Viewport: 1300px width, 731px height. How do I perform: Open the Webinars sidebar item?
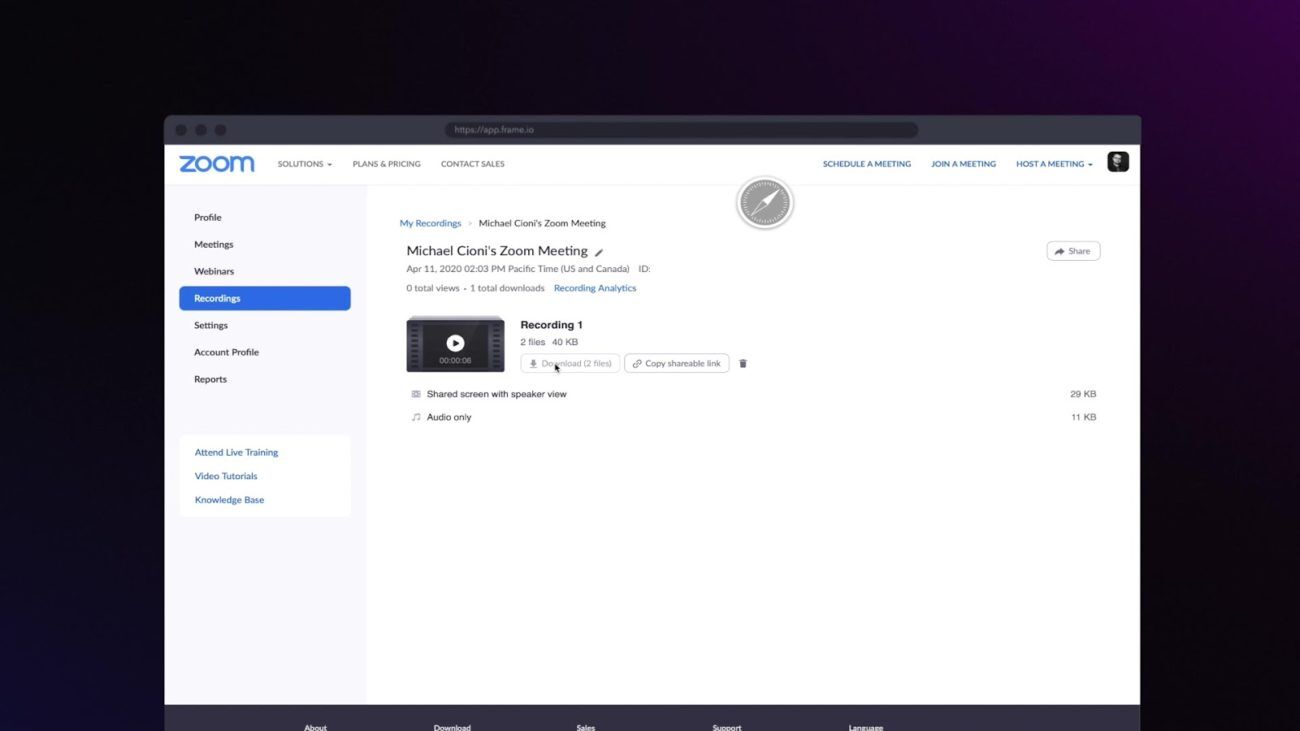(x=213, y=270)
